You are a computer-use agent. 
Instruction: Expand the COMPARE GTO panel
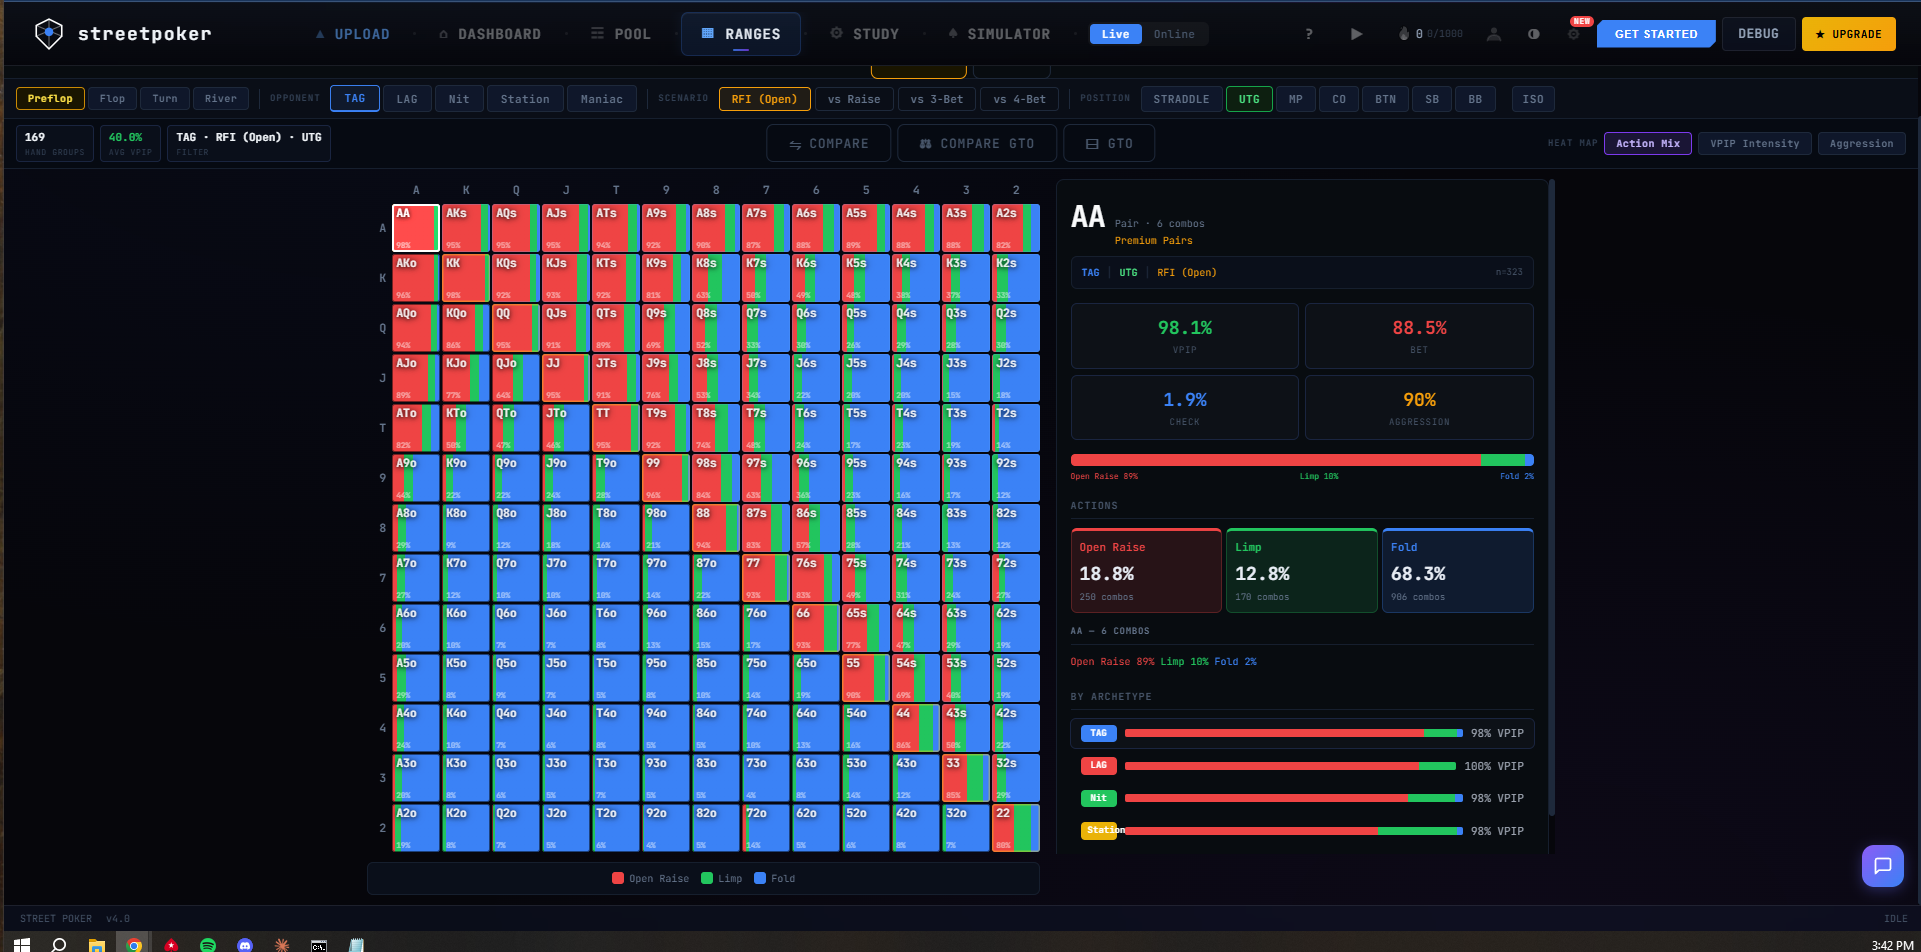click(976, 143)
